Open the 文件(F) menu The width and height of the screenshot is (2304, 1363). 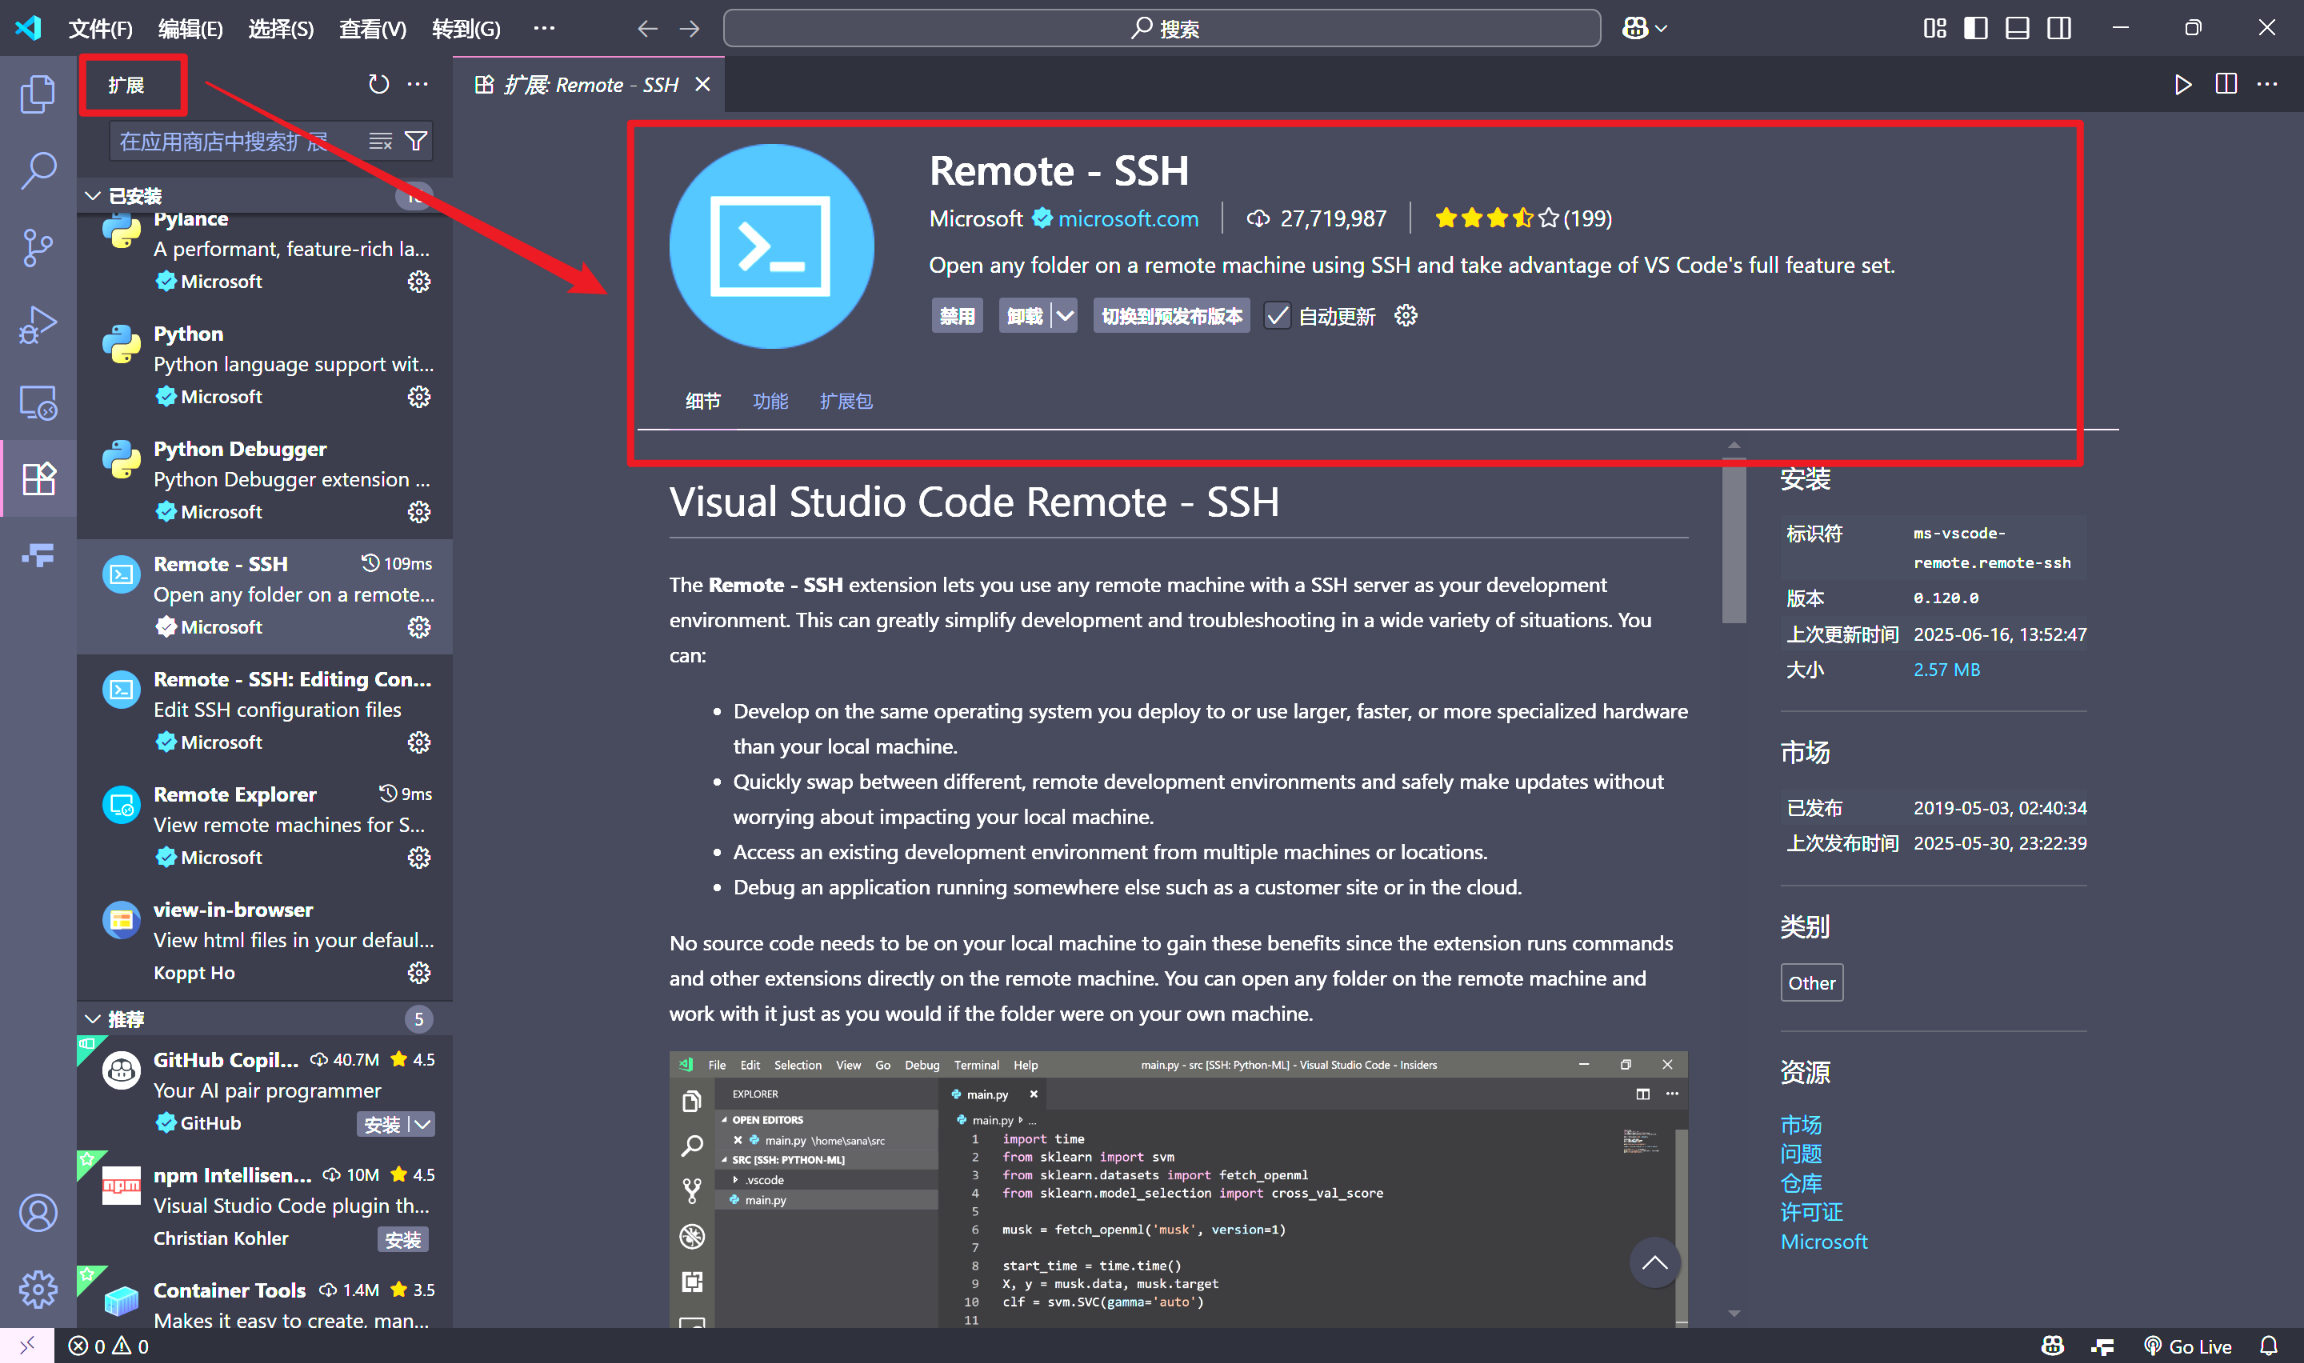pyautogui.click(x=100, y=28)
